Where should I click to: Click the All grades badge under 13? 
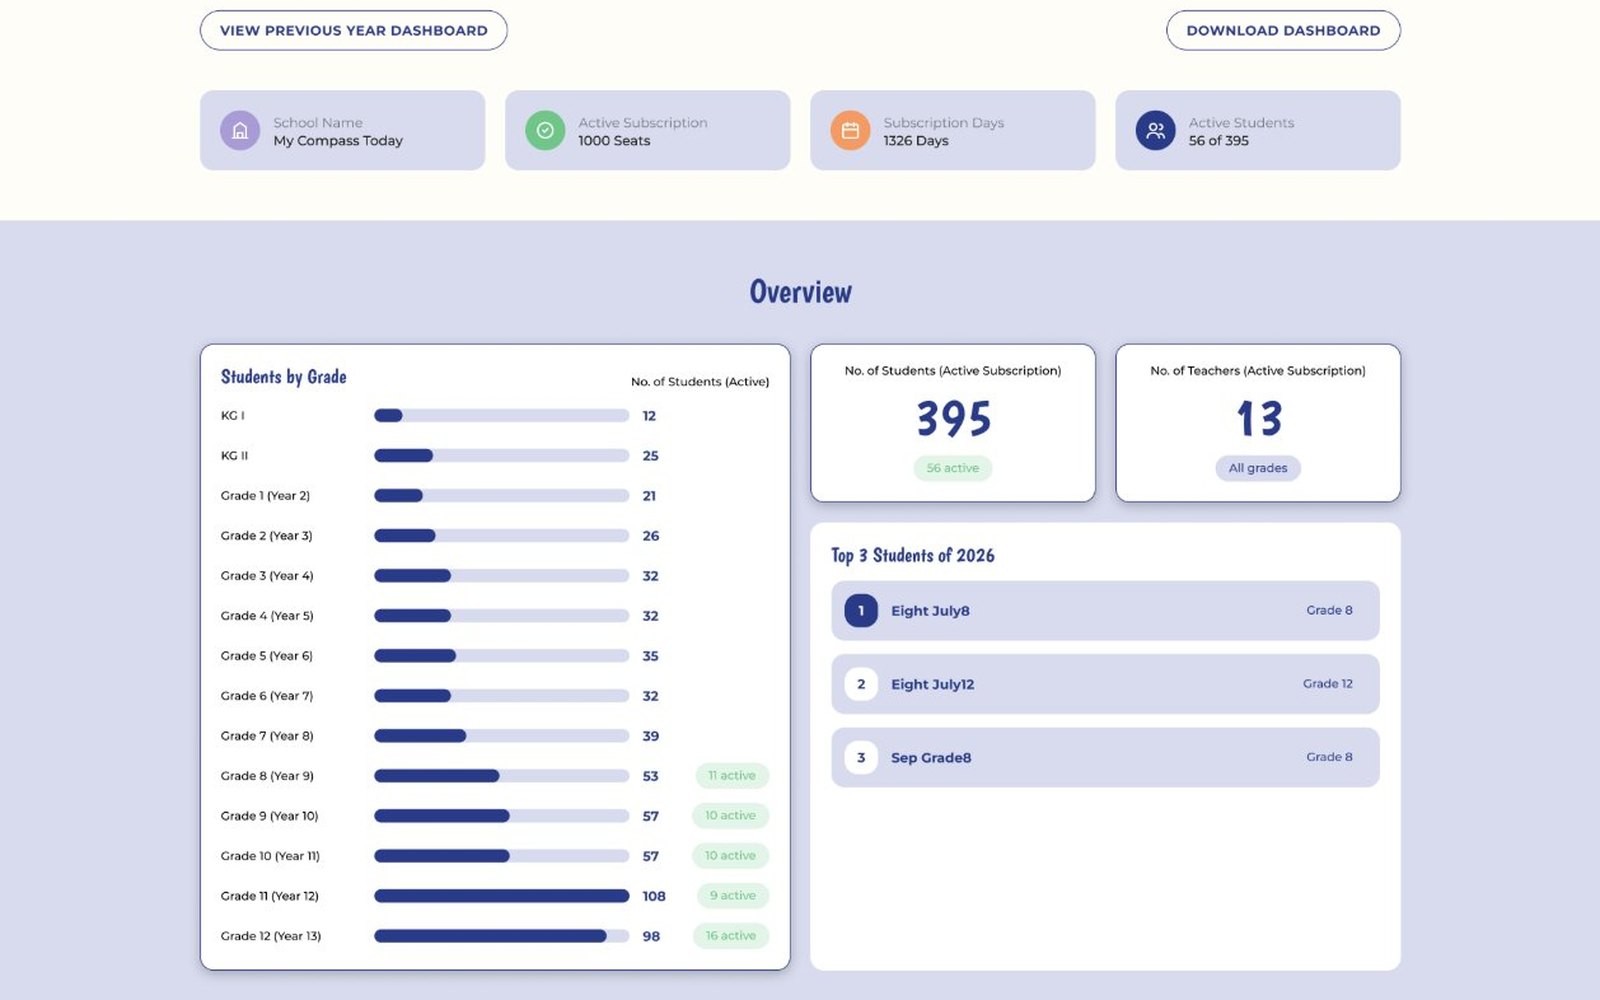1258,468
